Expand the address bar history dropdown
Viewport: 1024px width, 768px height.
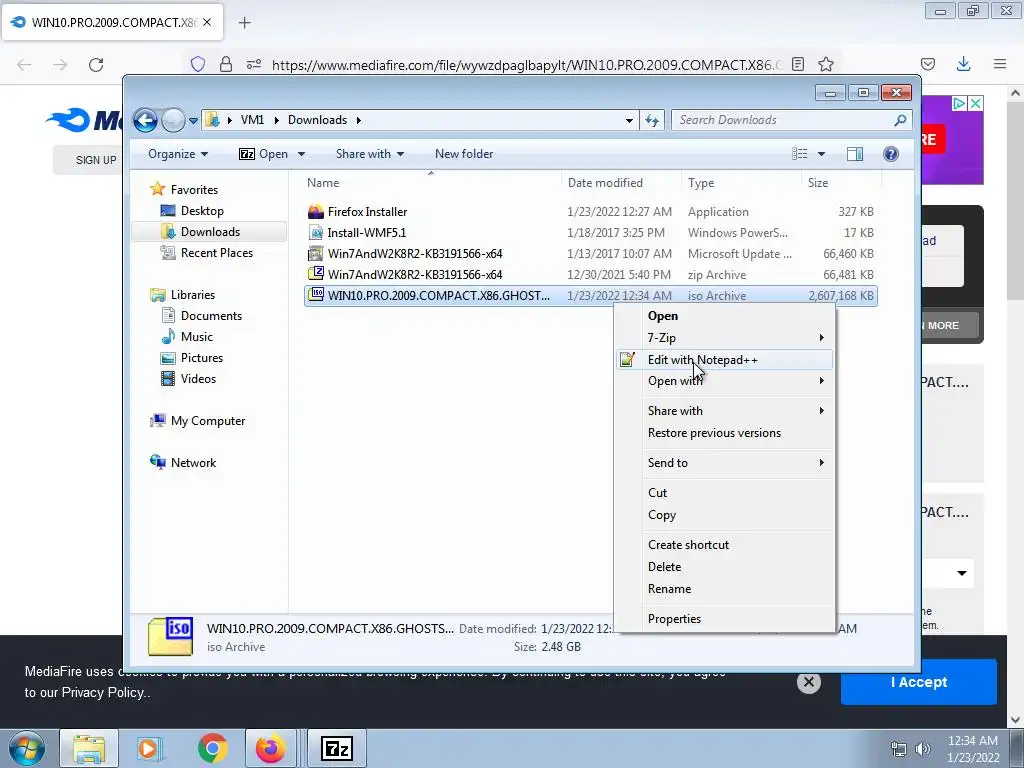click(x=629, y=121)
